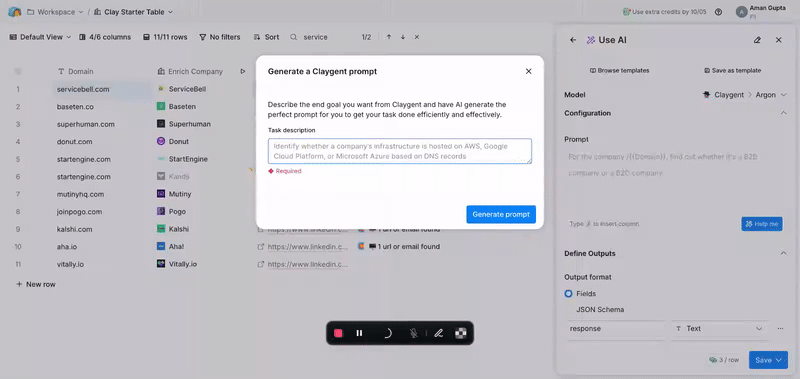Close the Use AI panel
Image resolution: width=800 pixels, height=379 pixels.
click(779, 40)
